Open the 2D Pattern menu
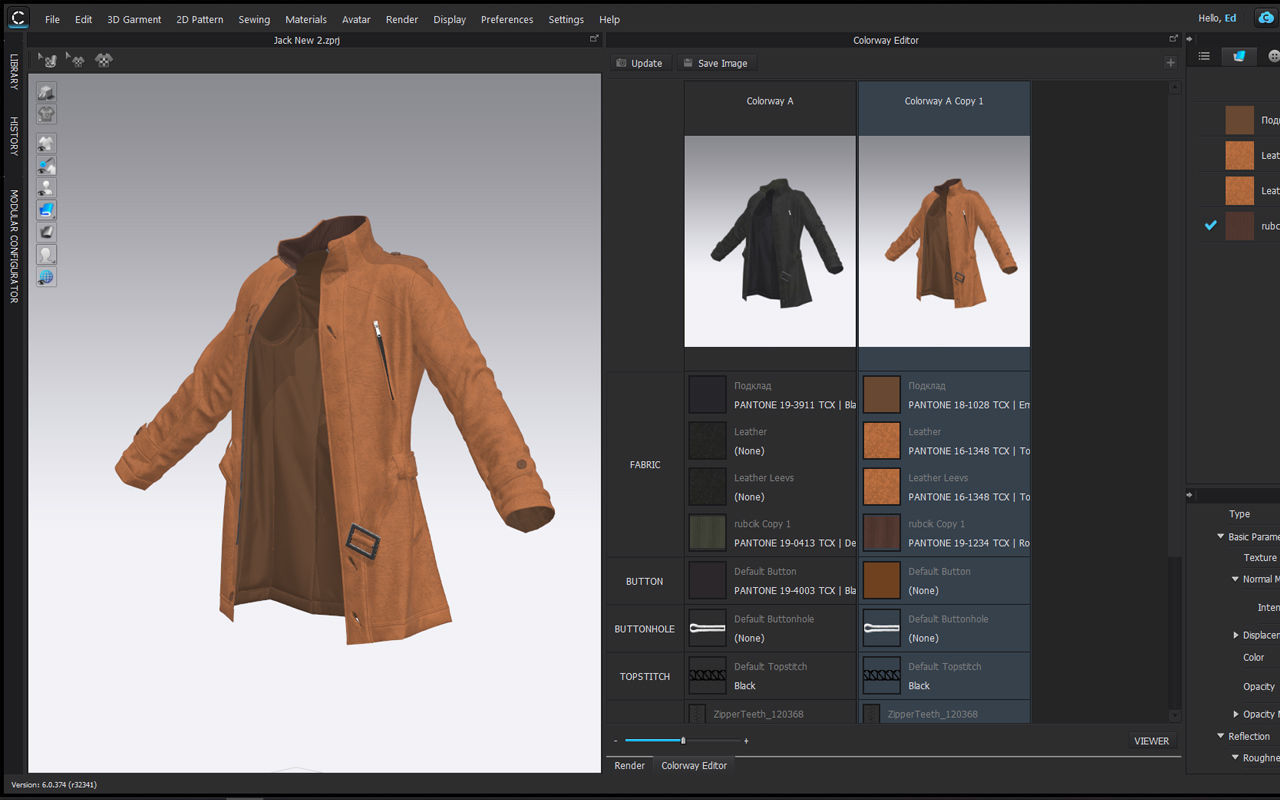The image size is (1280, 800). point(200,19)
